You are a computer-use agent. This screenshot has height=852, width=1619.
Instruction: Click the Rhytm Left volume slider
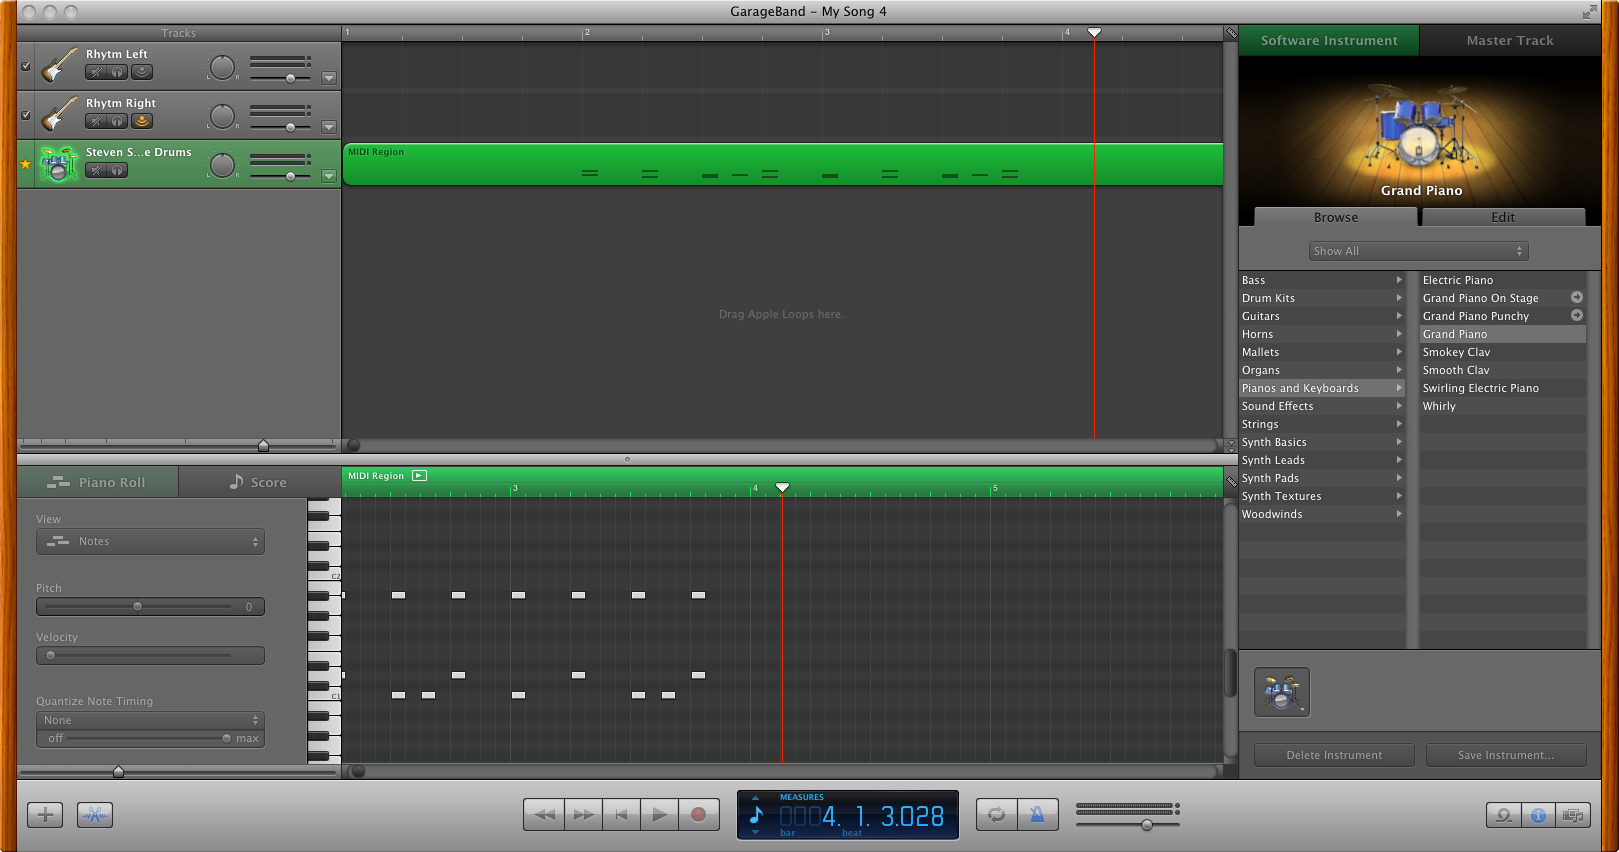coord(281,78)
